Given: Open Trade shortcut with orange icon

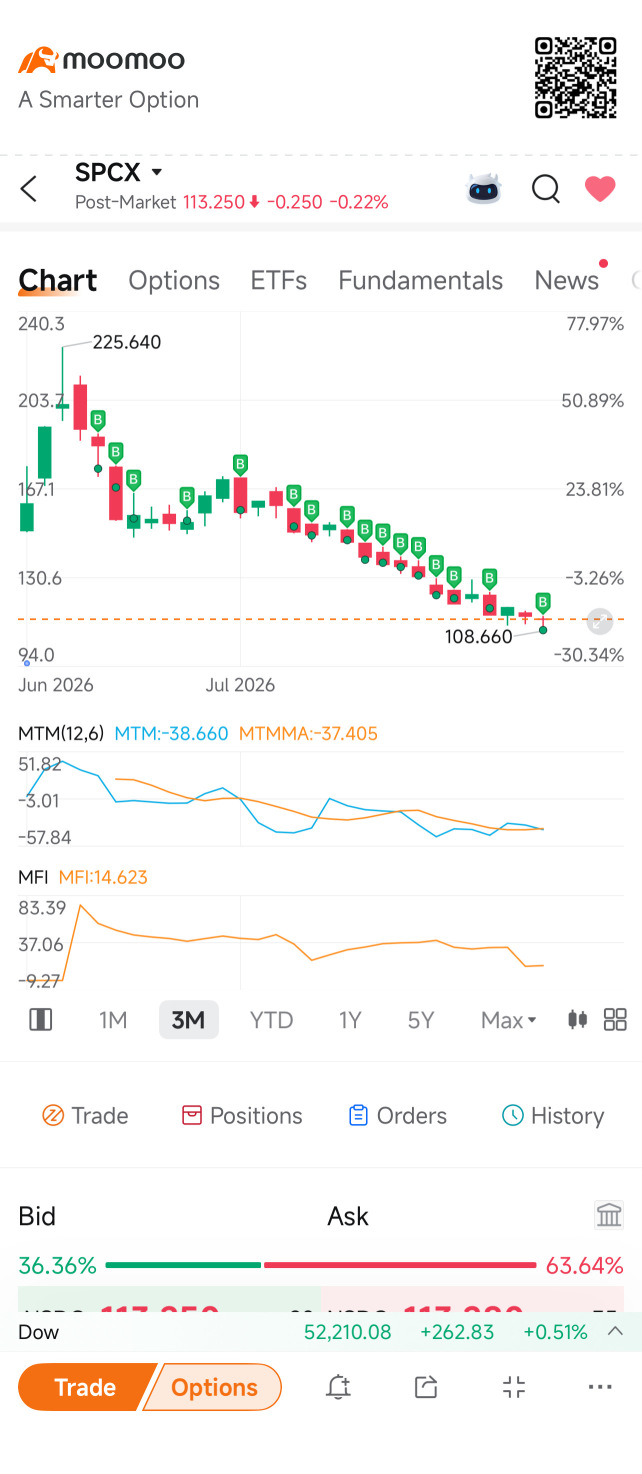Looking at the screenshot, I should 85,1116.
